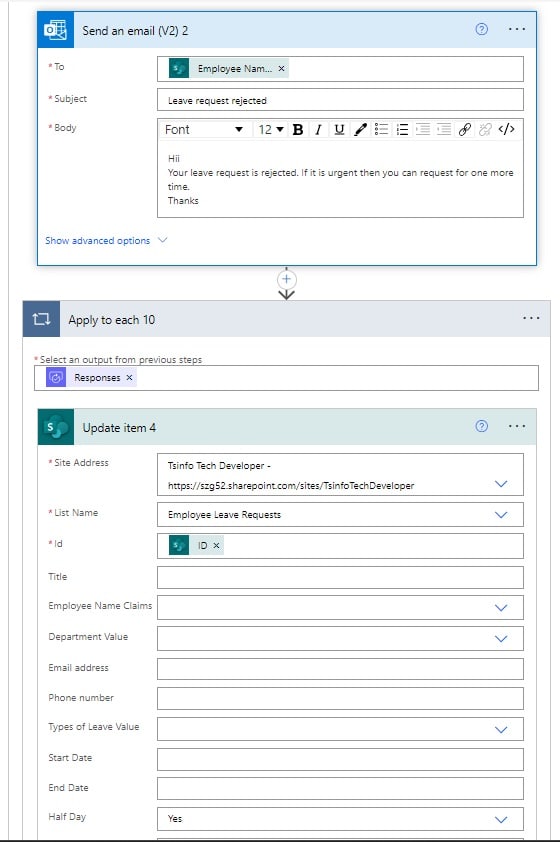The image size is (560, 842).
Task: Toggle underline formatting in email body
Action: (339, 129)
